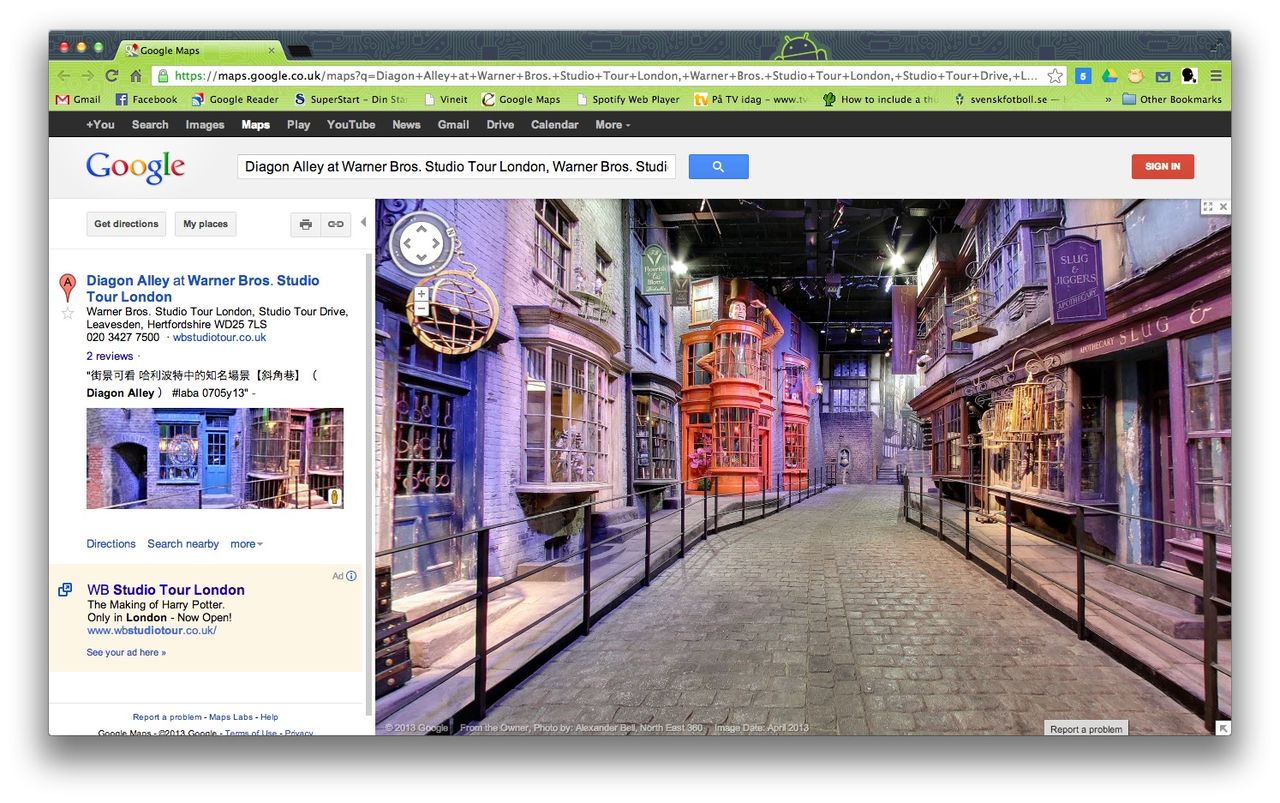Viewport: 1280px width, 803px height.
Task: Open the Maps Labs footer link
Action: (x=230, y=717)
